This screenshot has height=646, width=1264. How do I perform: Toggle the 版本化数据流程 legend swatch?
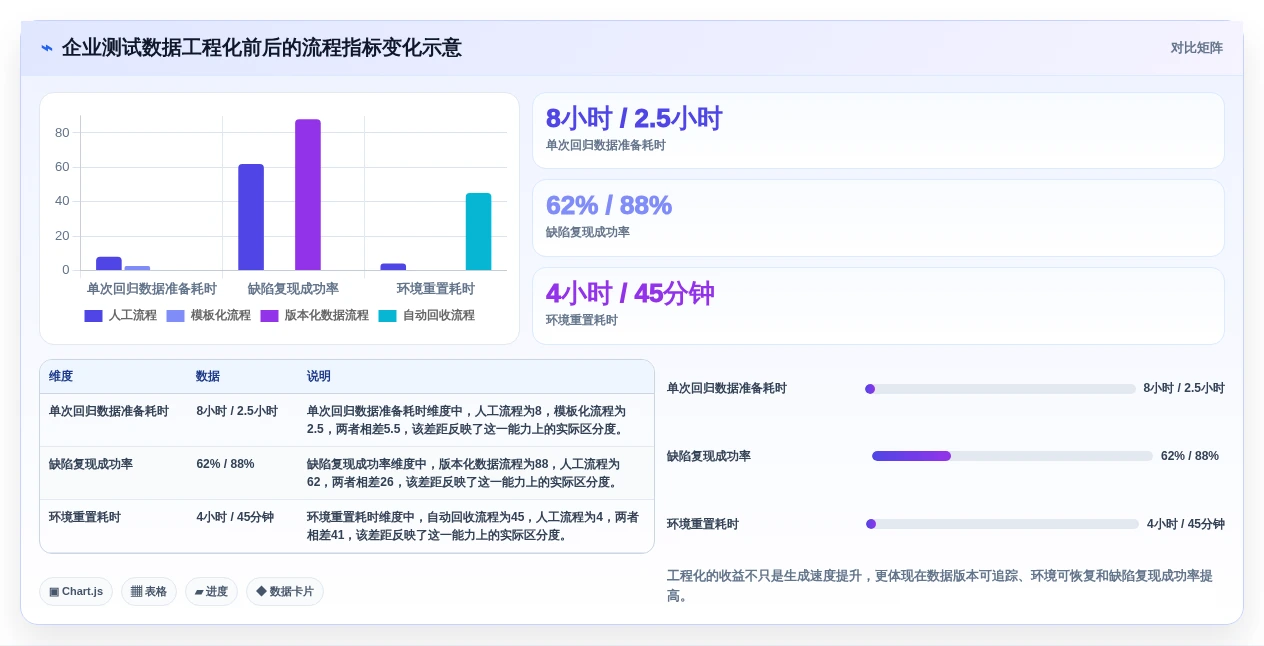click(x=269, y=315)
